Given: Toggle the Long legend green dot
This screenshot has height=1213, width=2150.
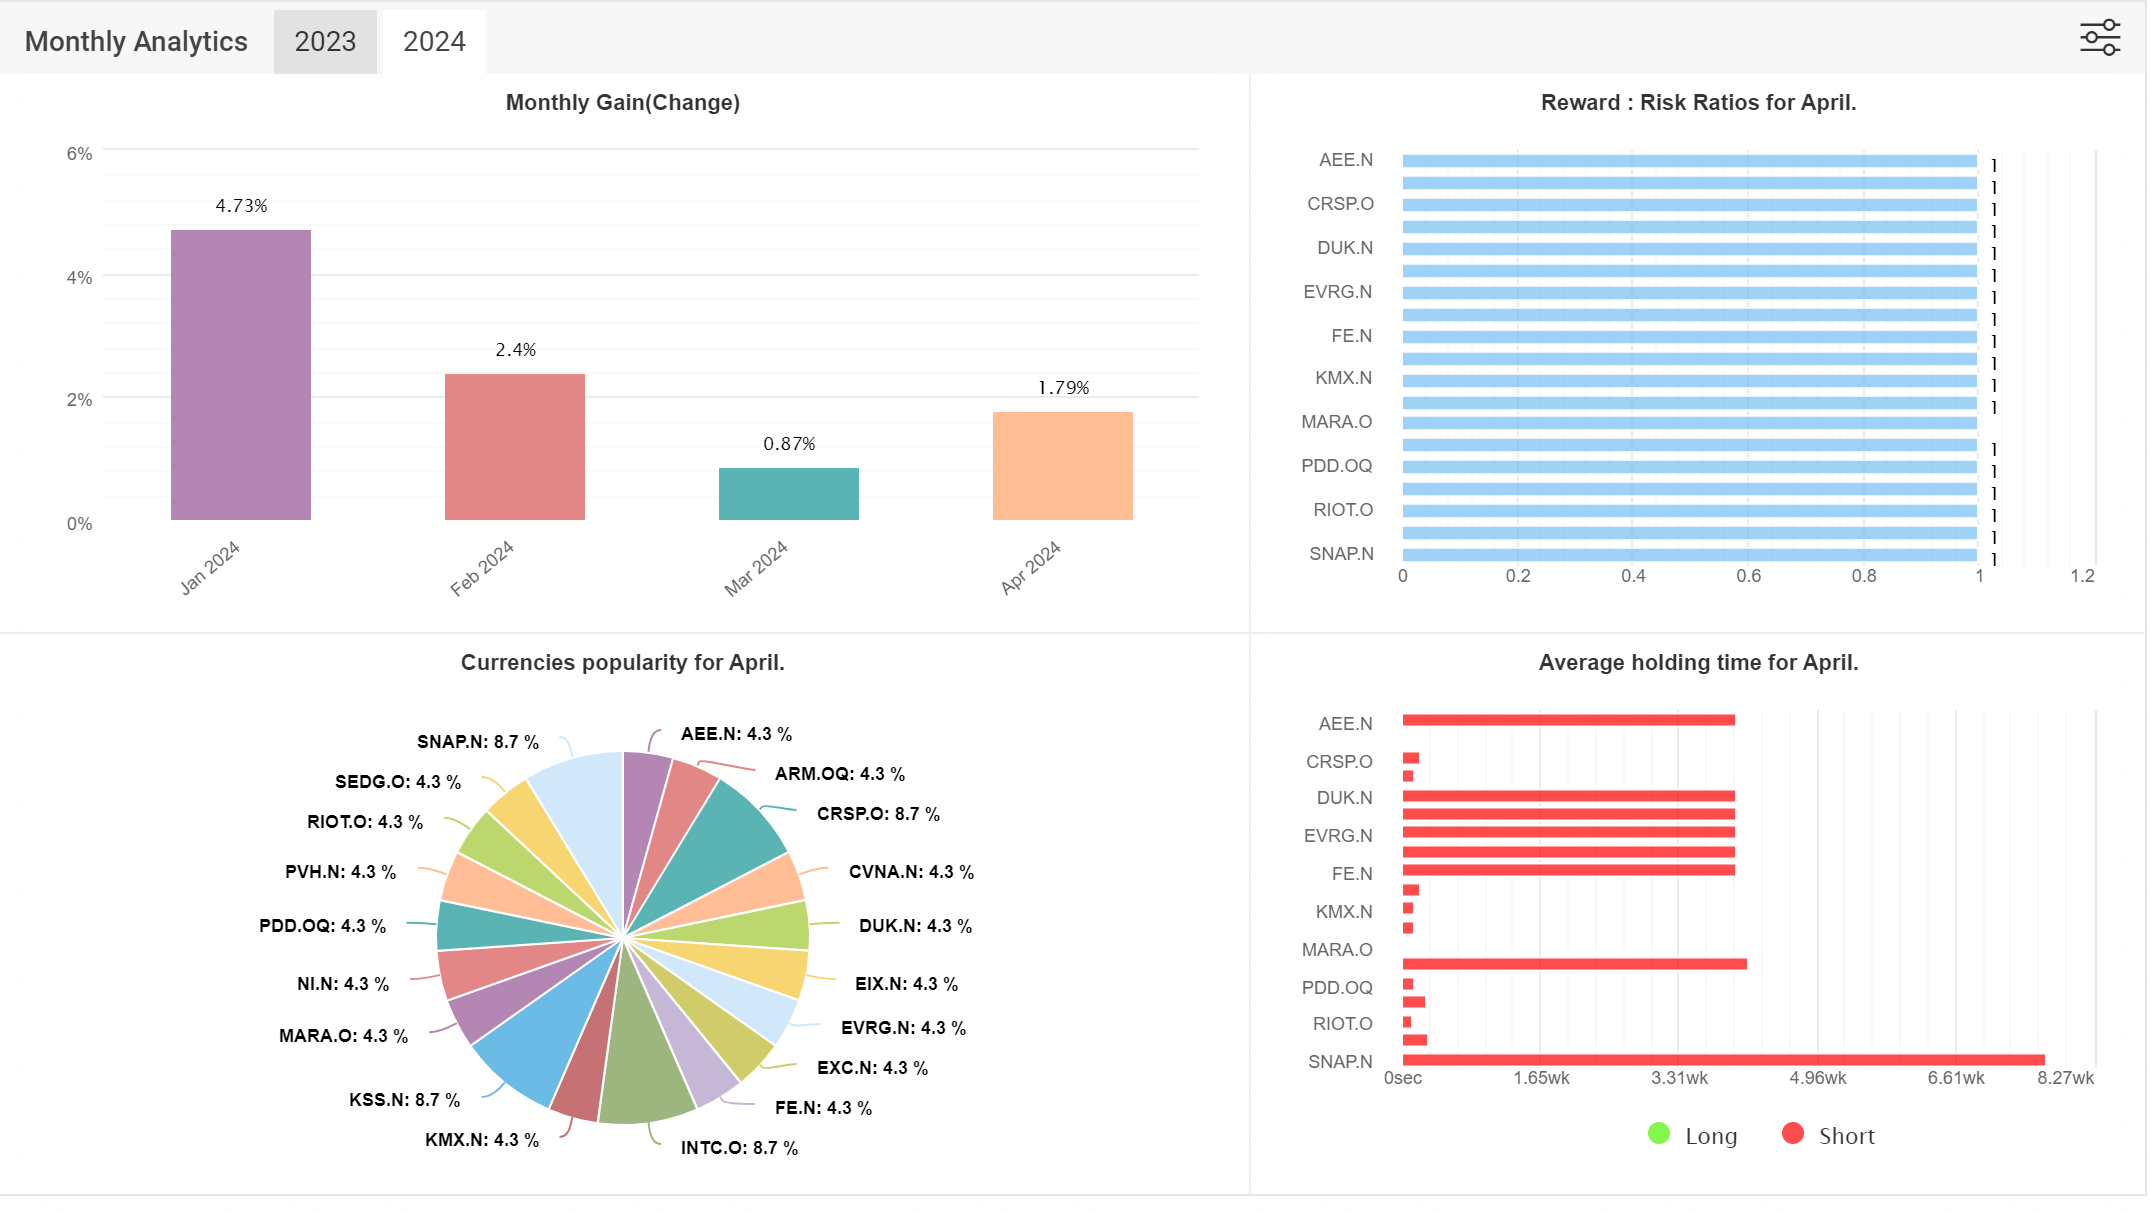Looking at the screenshot, I should click(x=1659, y=1133).
